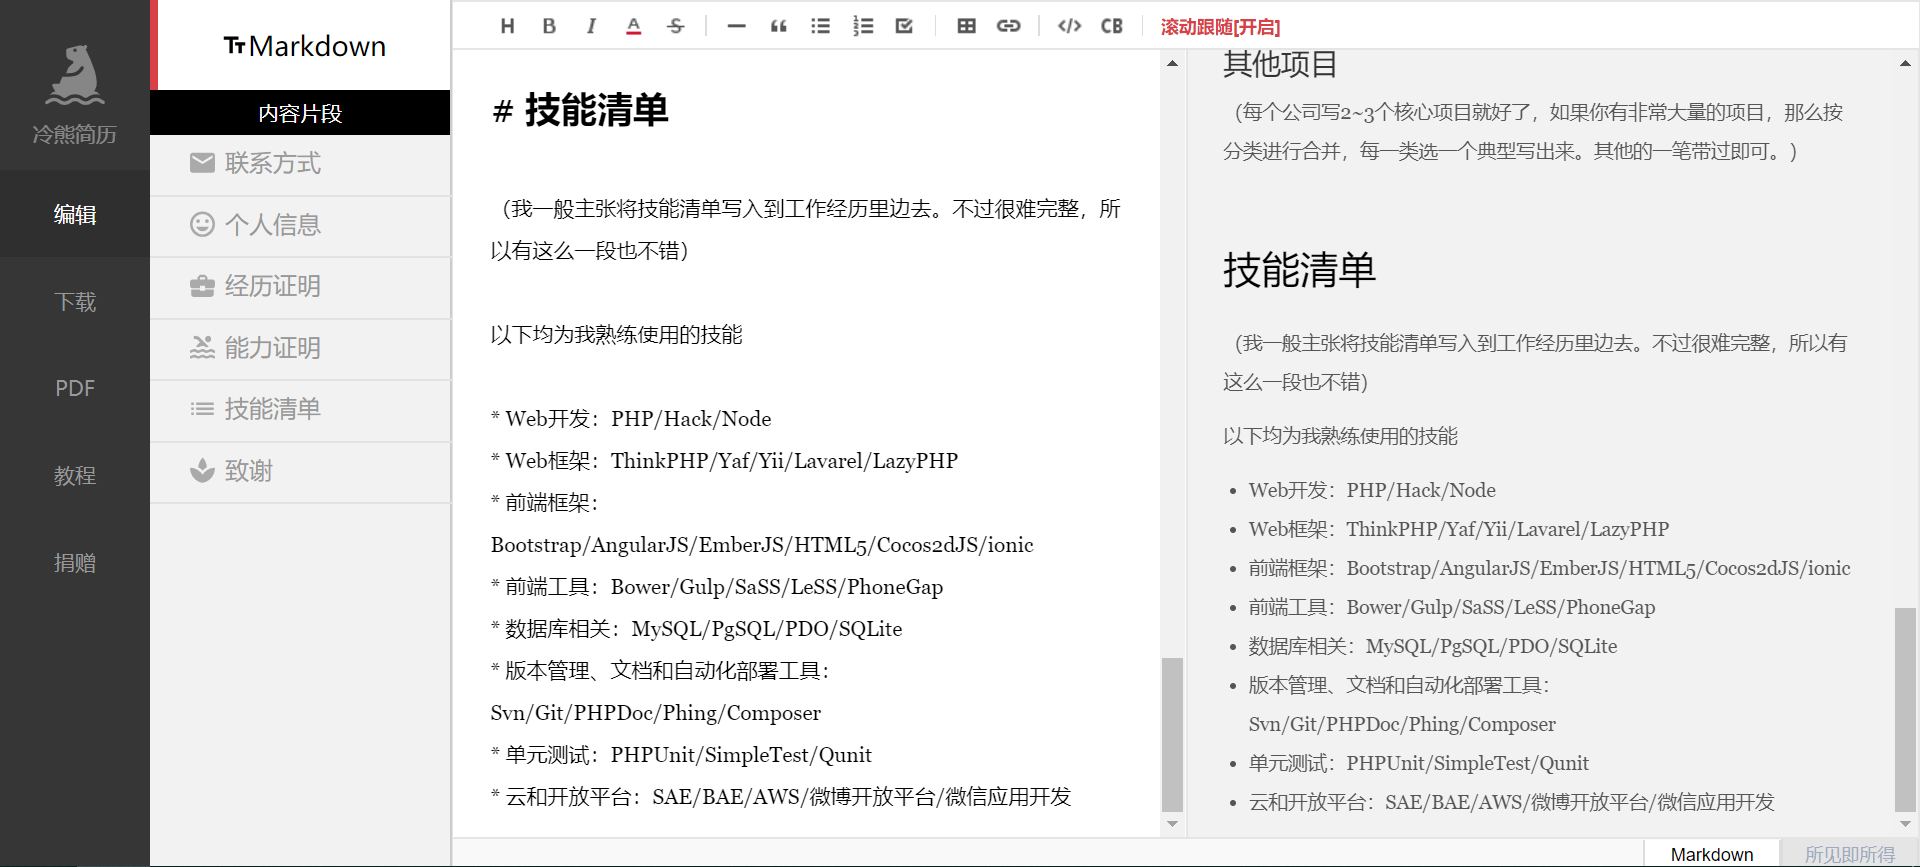Click the preview heading 技能清单
Screen dimensions: 1920x867
click(x=1299, y=270)
